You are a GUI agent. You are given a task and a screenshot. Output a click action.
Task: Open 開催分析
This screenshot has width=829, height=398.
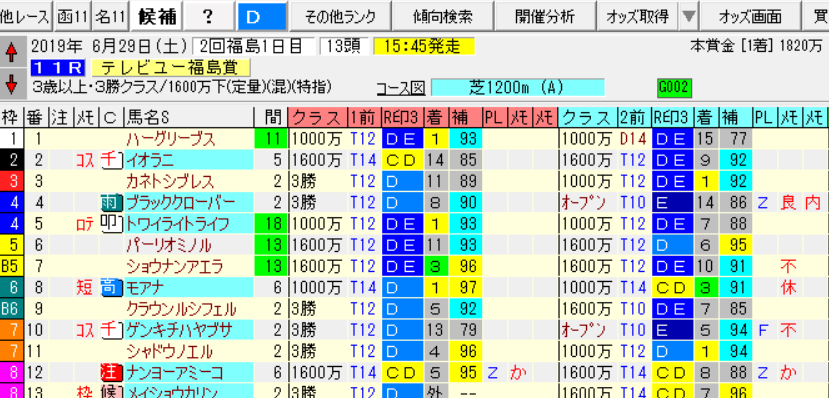point(545,16)
